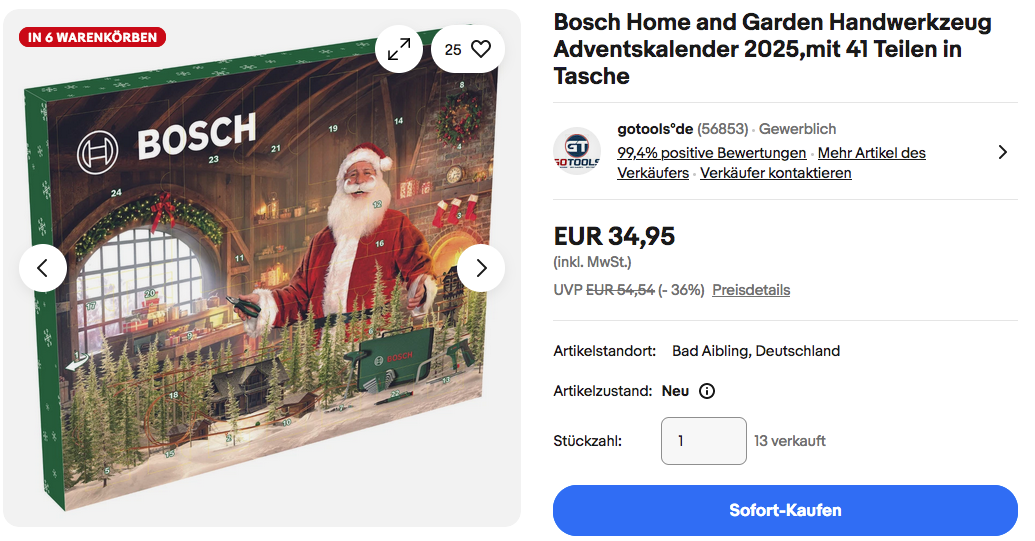The height and width of the screenshot is (541, 1035).
Task: Click the 13 verkauft sold count
Action: click(x=790, y=441)
